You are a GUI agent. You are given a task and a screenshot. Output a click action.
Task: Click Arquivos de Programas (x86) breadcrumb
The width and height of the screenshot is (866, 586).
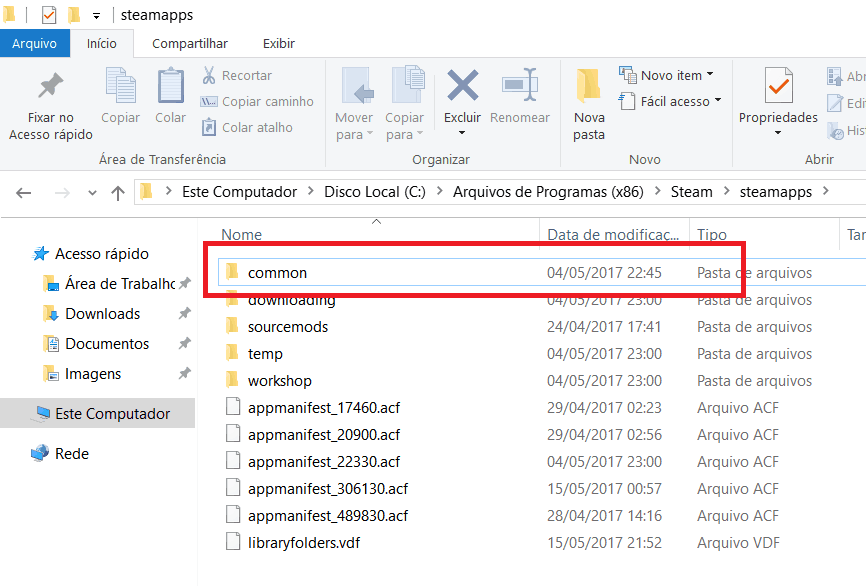[x=548, y=192]
